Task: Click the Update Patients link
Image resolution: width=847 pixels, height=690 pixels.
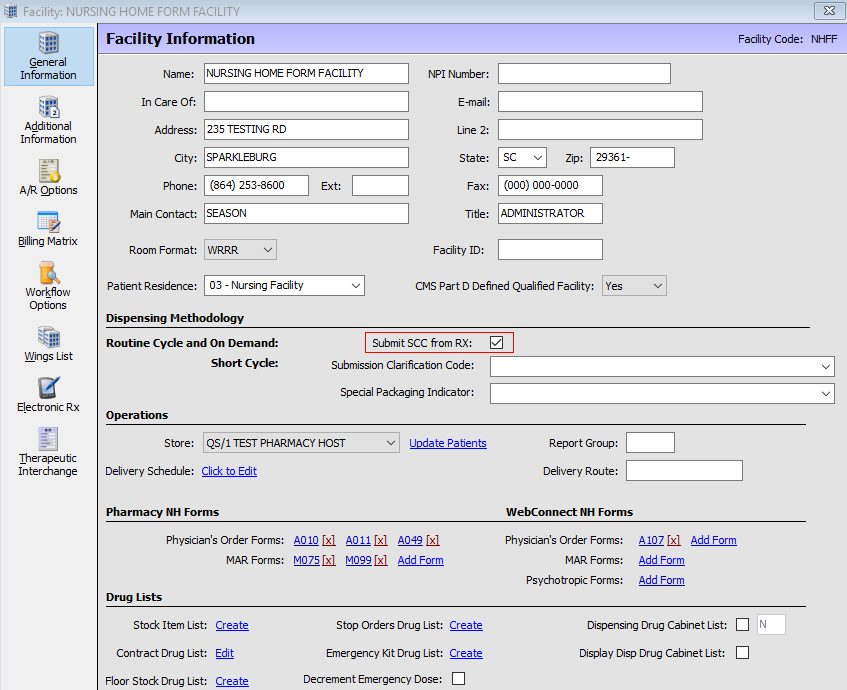Action: [448, 443]
